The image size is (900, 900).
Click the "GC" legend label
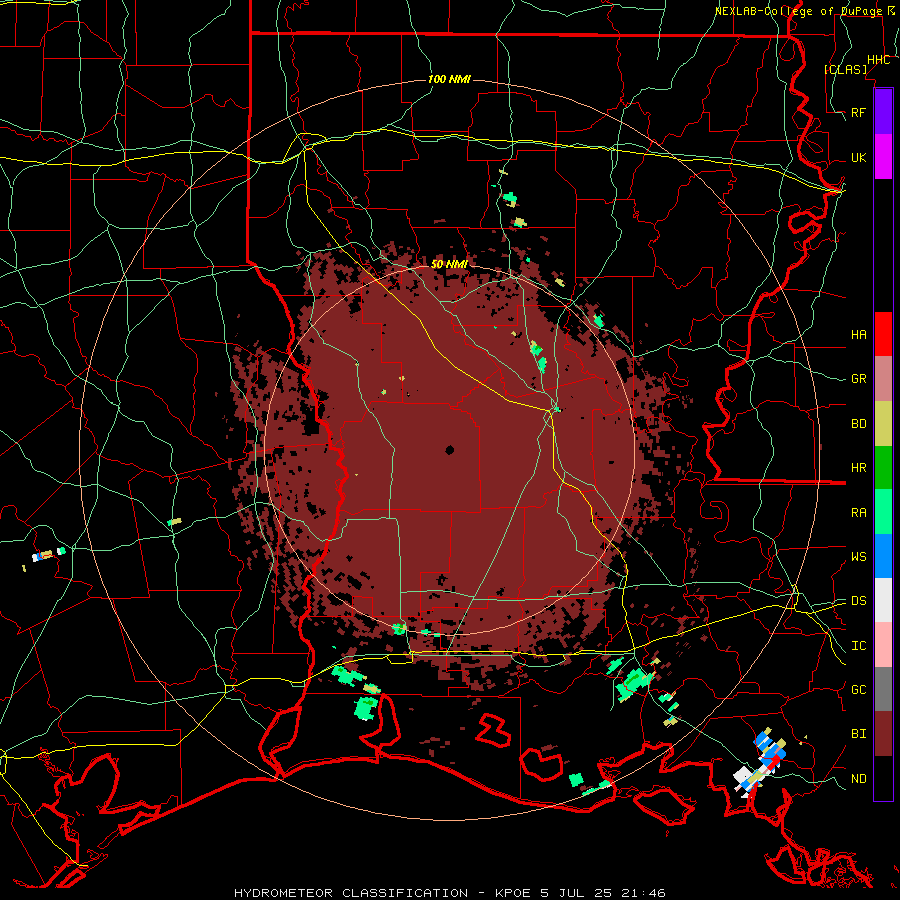(x=858, y=690)
